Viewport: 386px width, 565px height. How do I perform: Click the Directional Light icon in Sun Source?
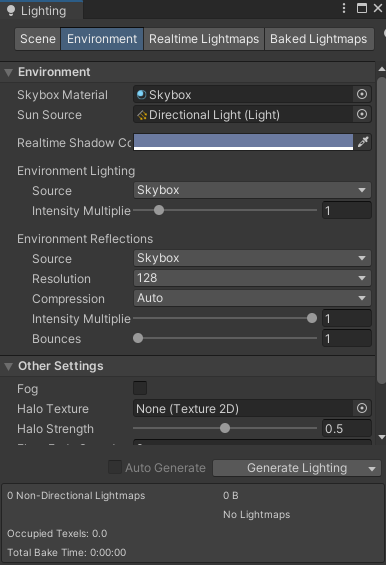coord(142,115)
